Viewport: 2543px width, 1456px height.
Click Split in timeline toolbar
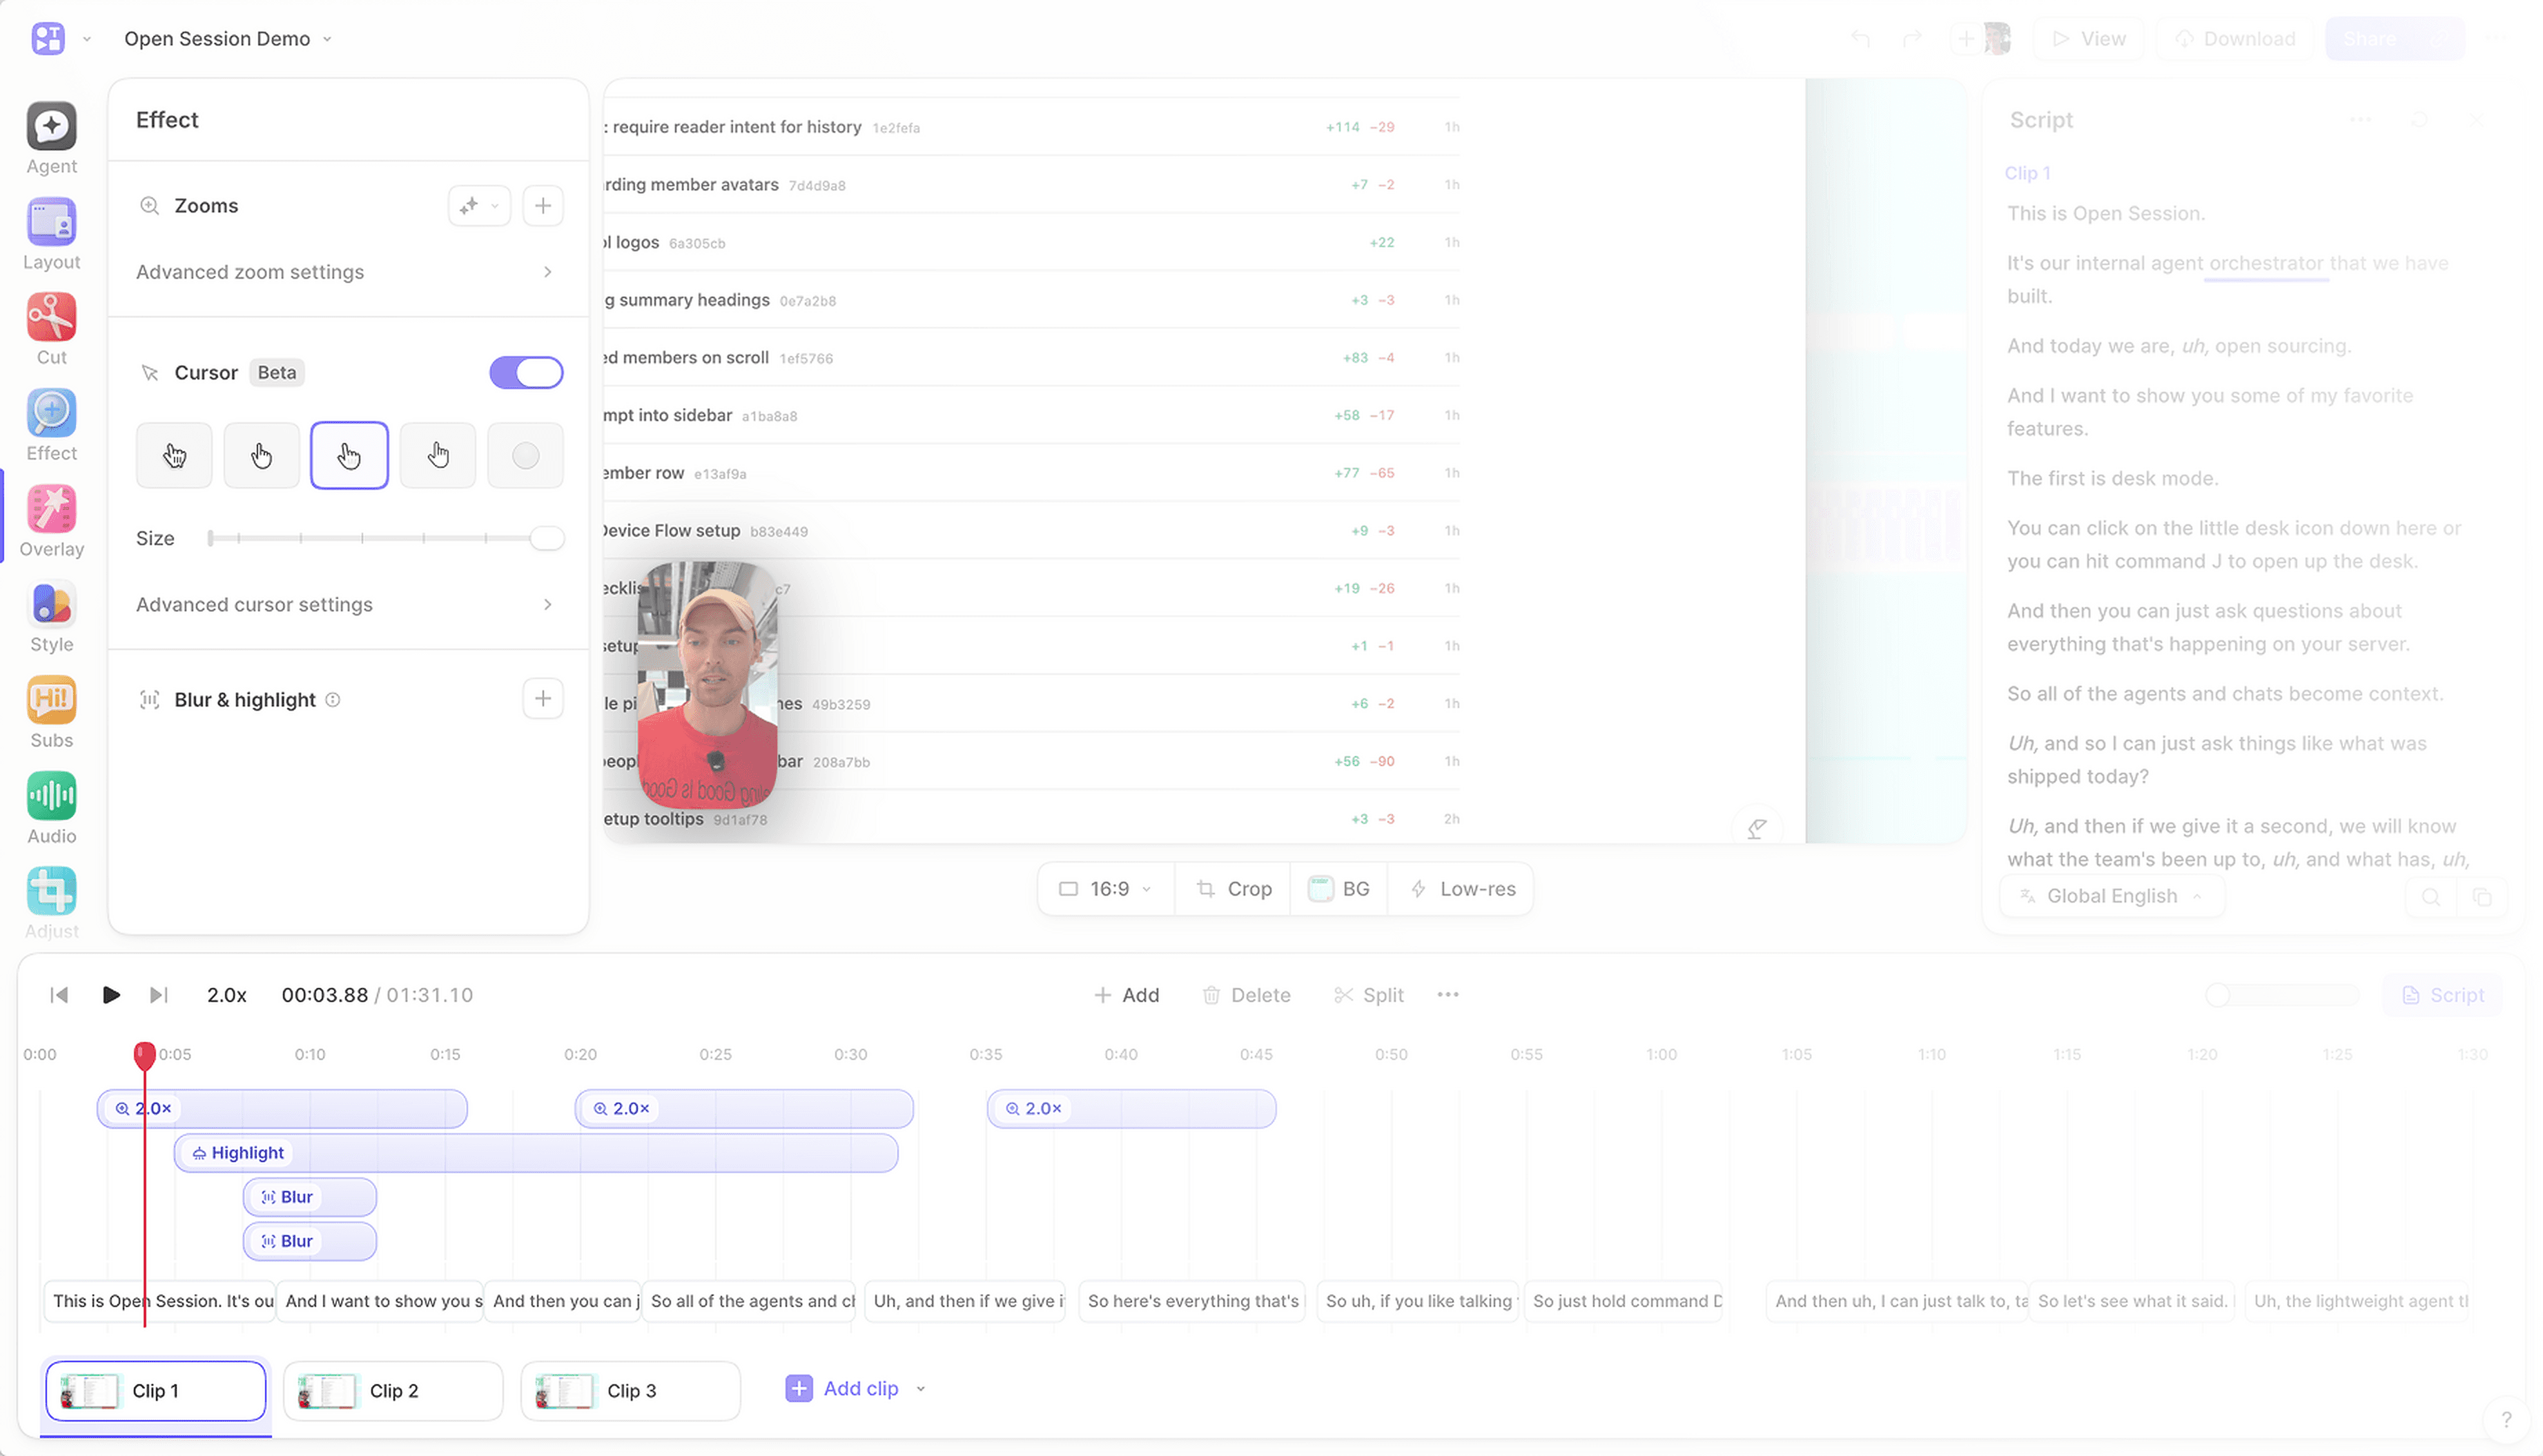(x=1369, y=996)
